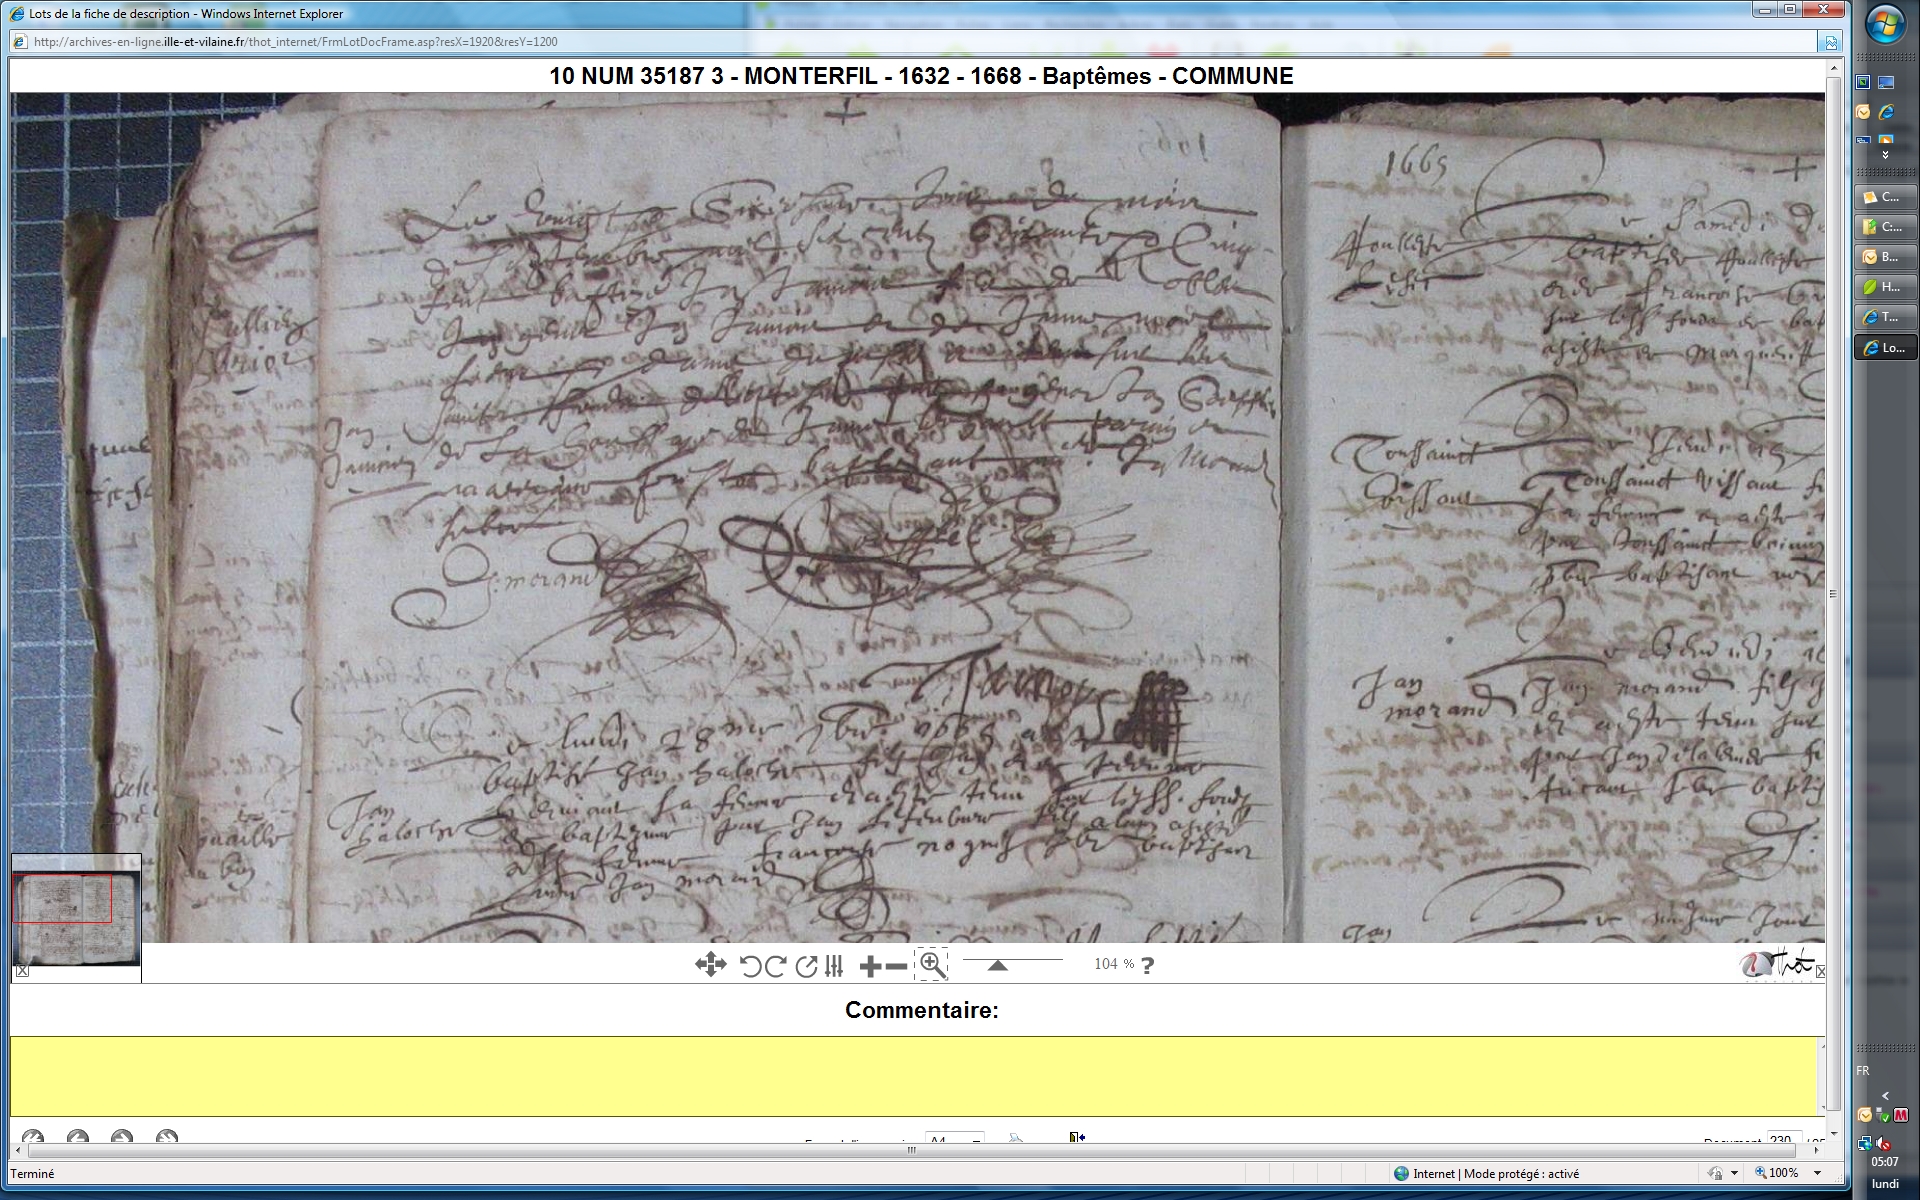Close the thumbnail navigator overview
This screenshot has height=1200, width=1920.
coord(22,971)
